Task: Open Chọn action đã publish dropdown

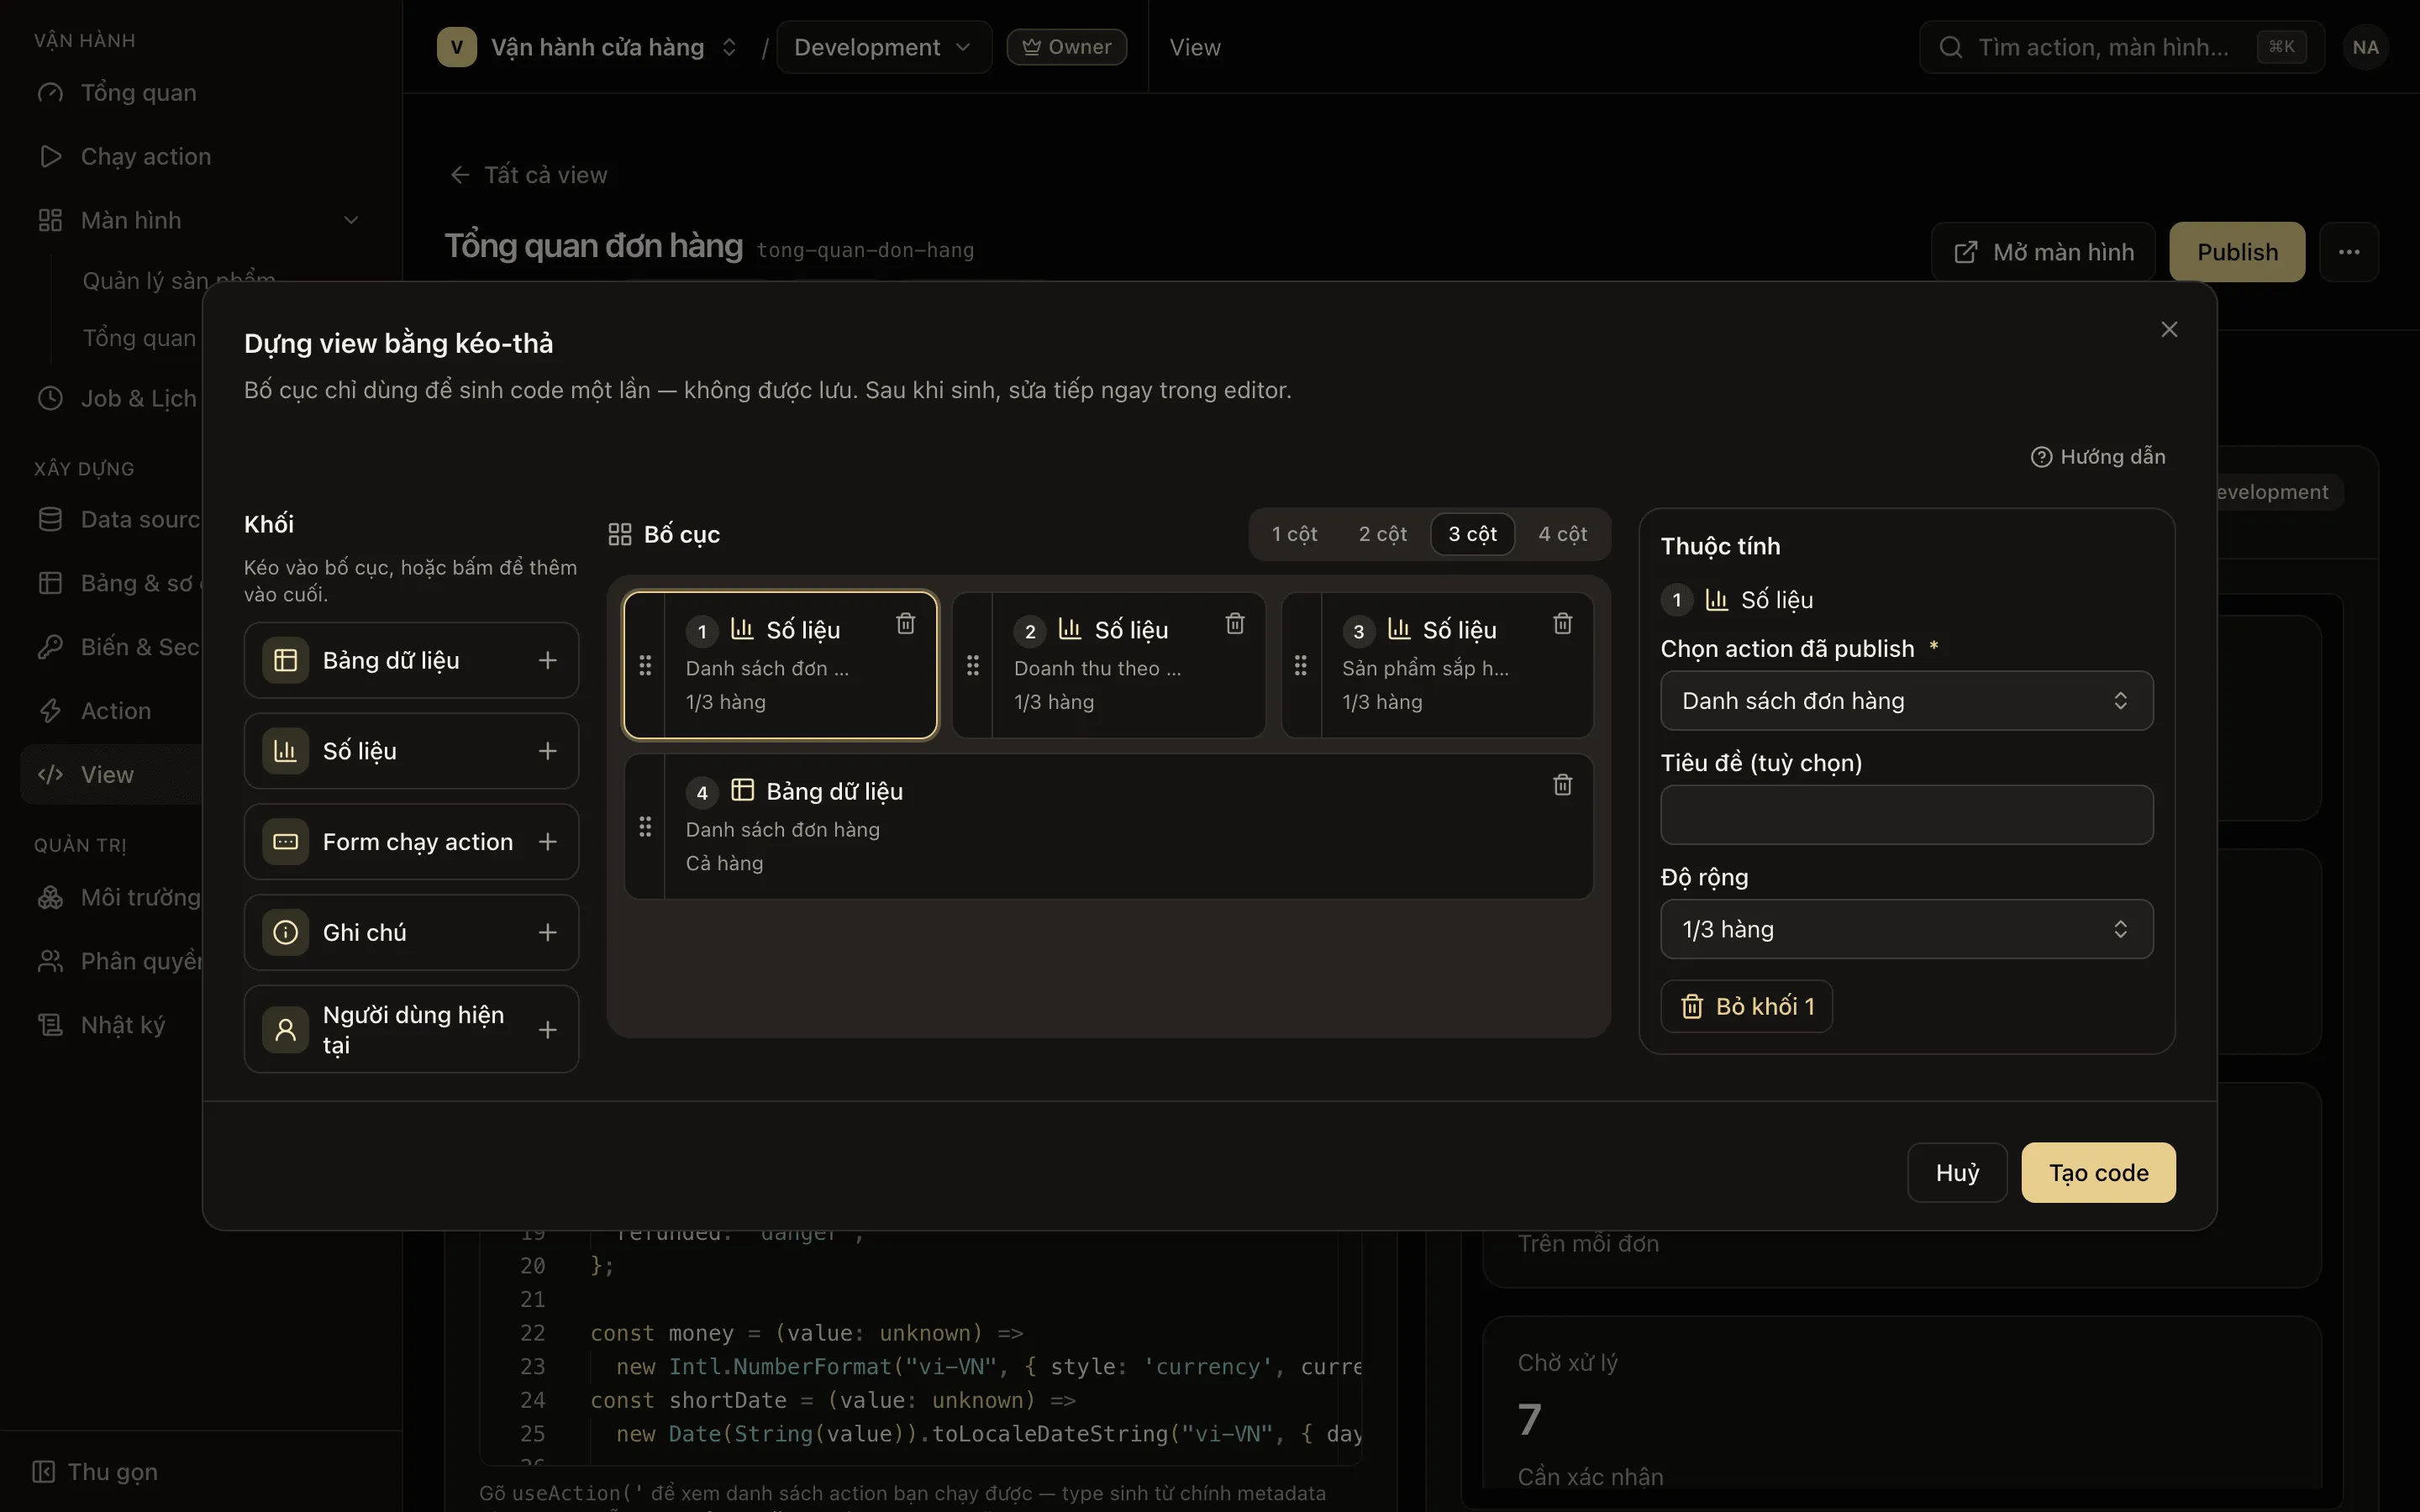Action: click(x=1906, y=701)
